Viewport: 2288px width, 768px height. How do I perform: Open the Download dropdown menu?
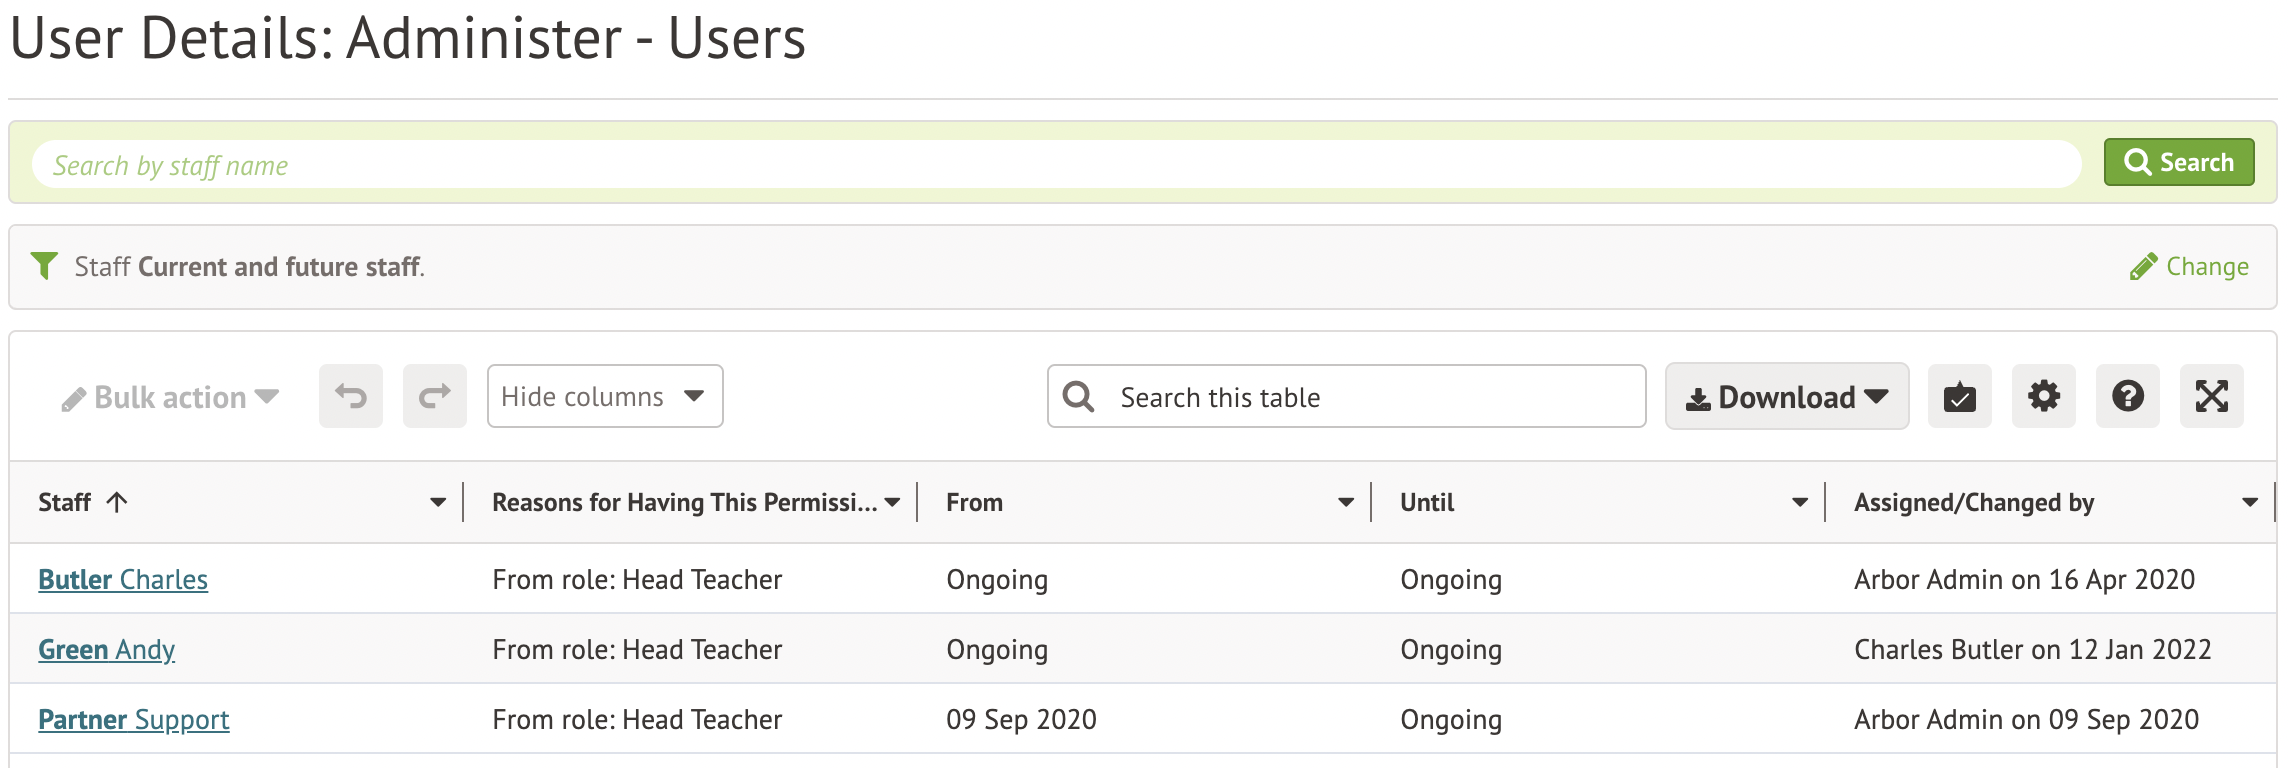click(1786, 397)
